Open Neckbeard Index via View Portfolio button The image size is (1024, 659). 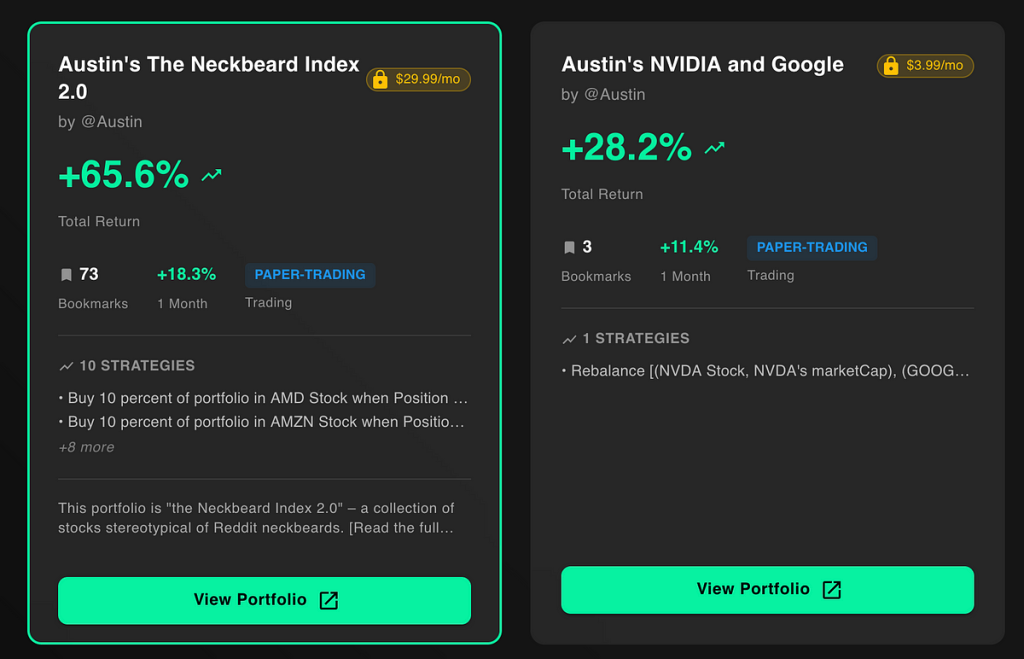pos(250,600)
